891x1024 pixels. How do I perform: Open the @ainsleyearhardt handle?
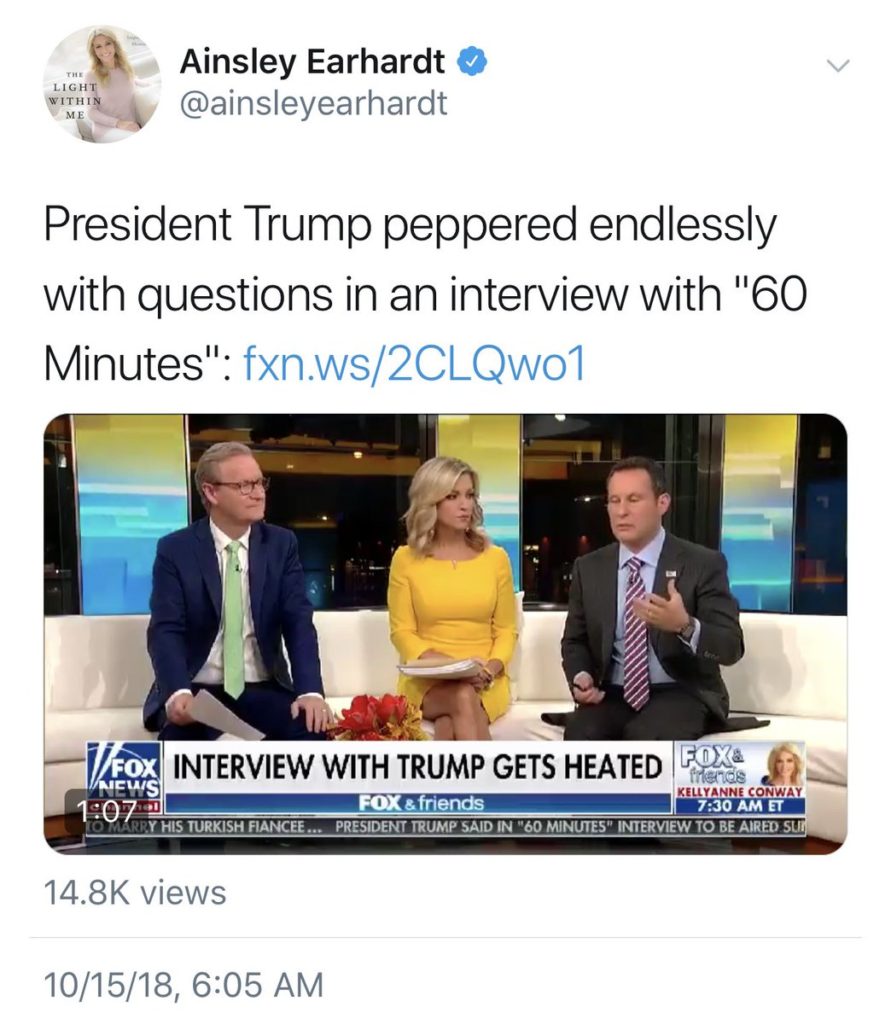click(313, 103)
